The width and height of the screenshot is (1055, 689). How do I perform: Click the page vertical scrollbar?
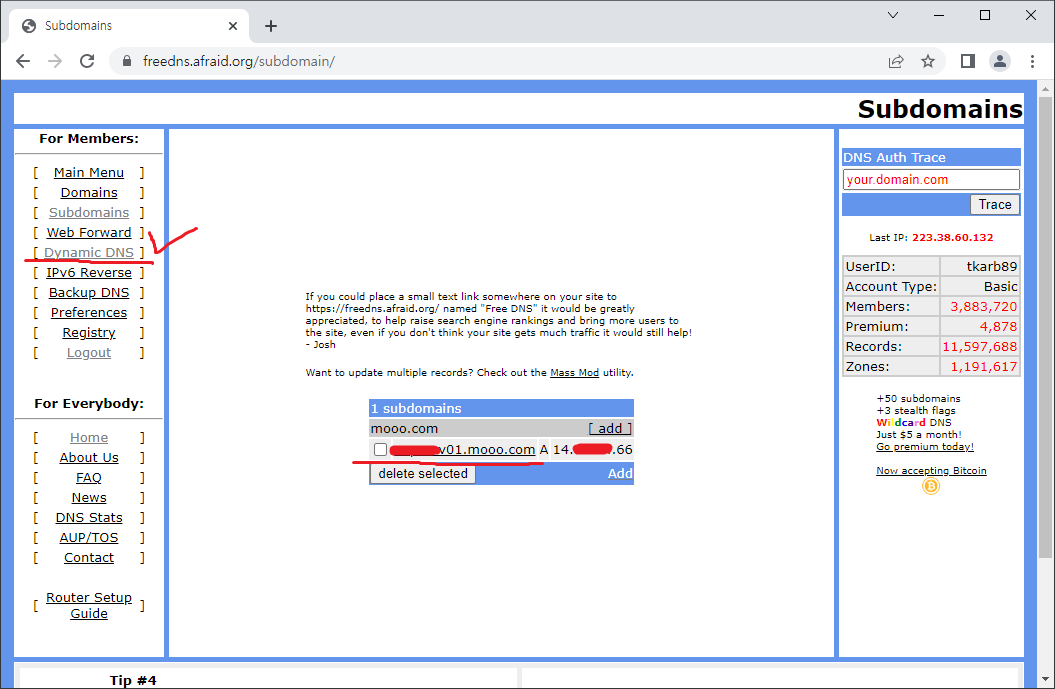click(x=1045, y=327)
